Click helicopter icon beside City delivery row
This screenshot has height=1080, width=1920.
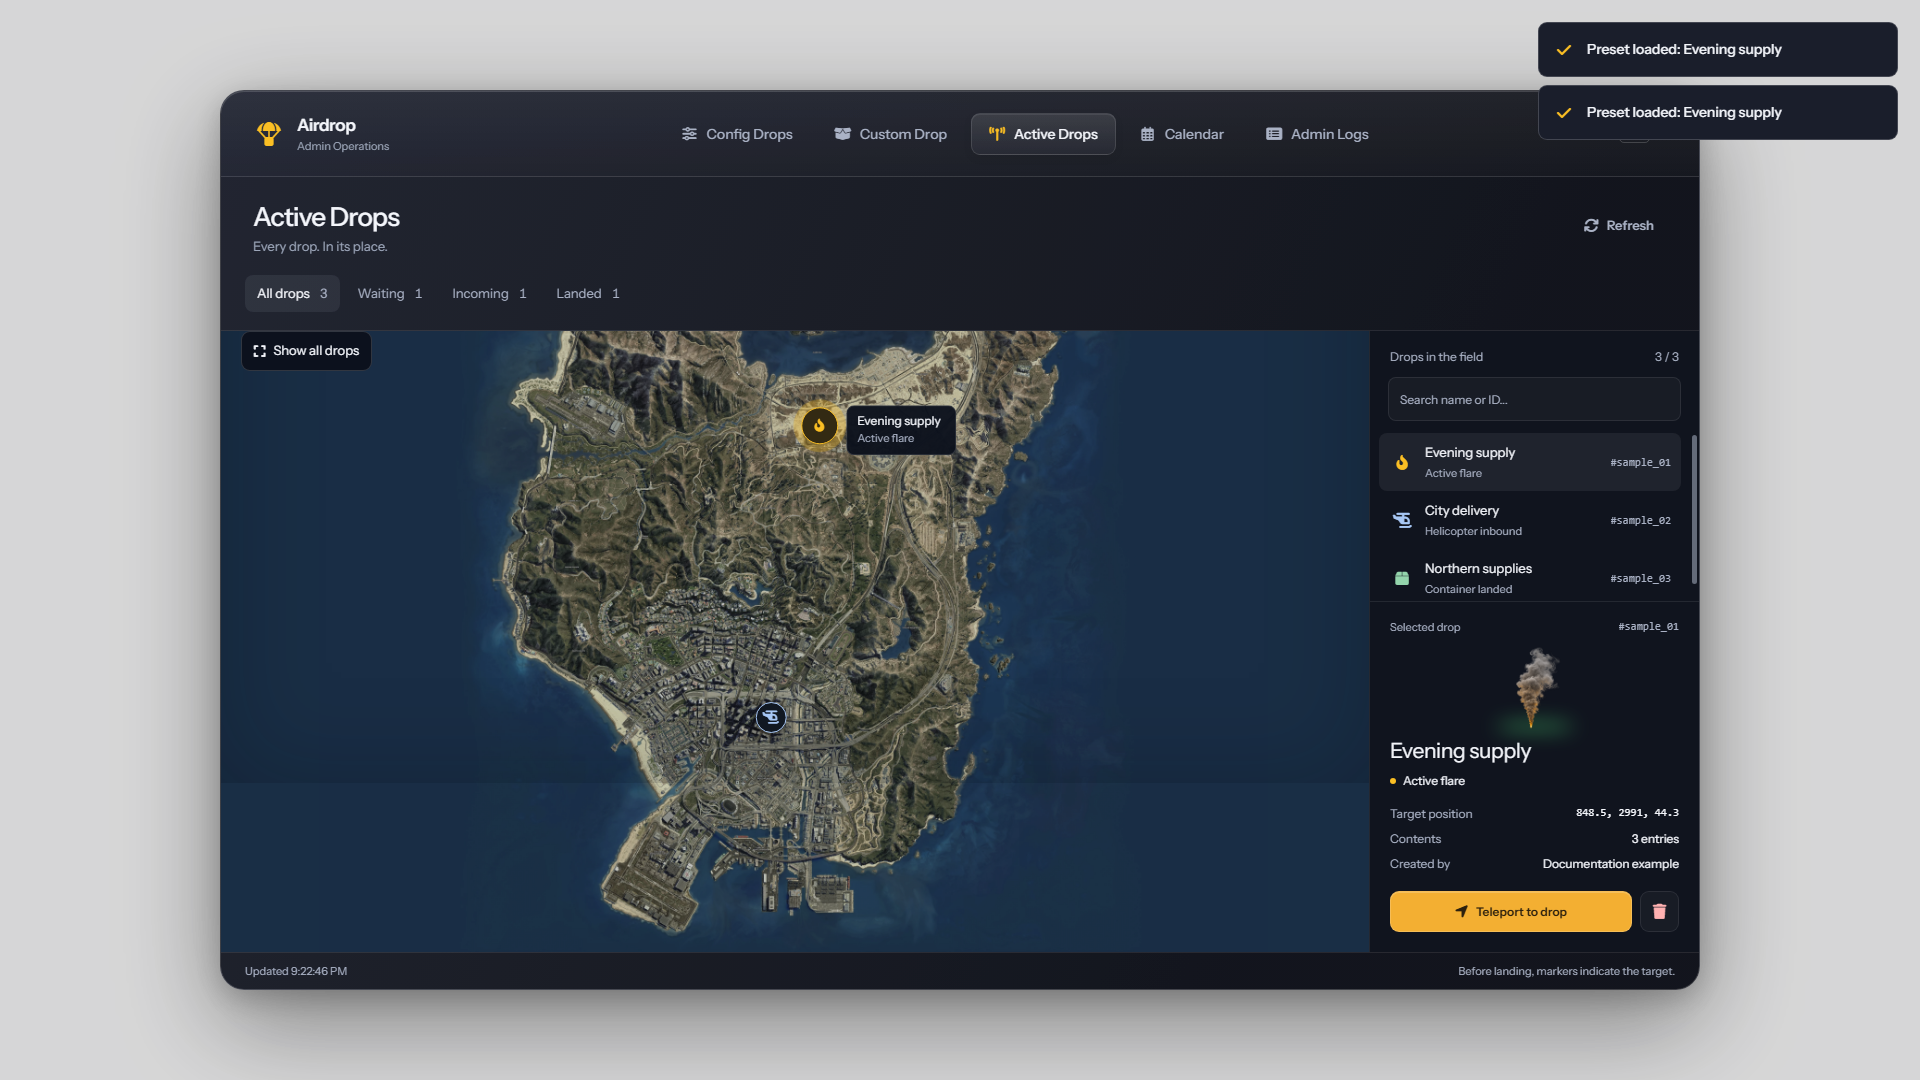click(x=1402, y=520)
